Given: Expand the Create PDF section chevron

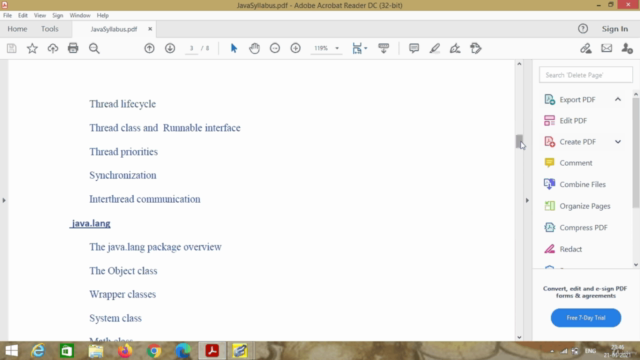Looking at the screenshot, I should click(618, 142).
